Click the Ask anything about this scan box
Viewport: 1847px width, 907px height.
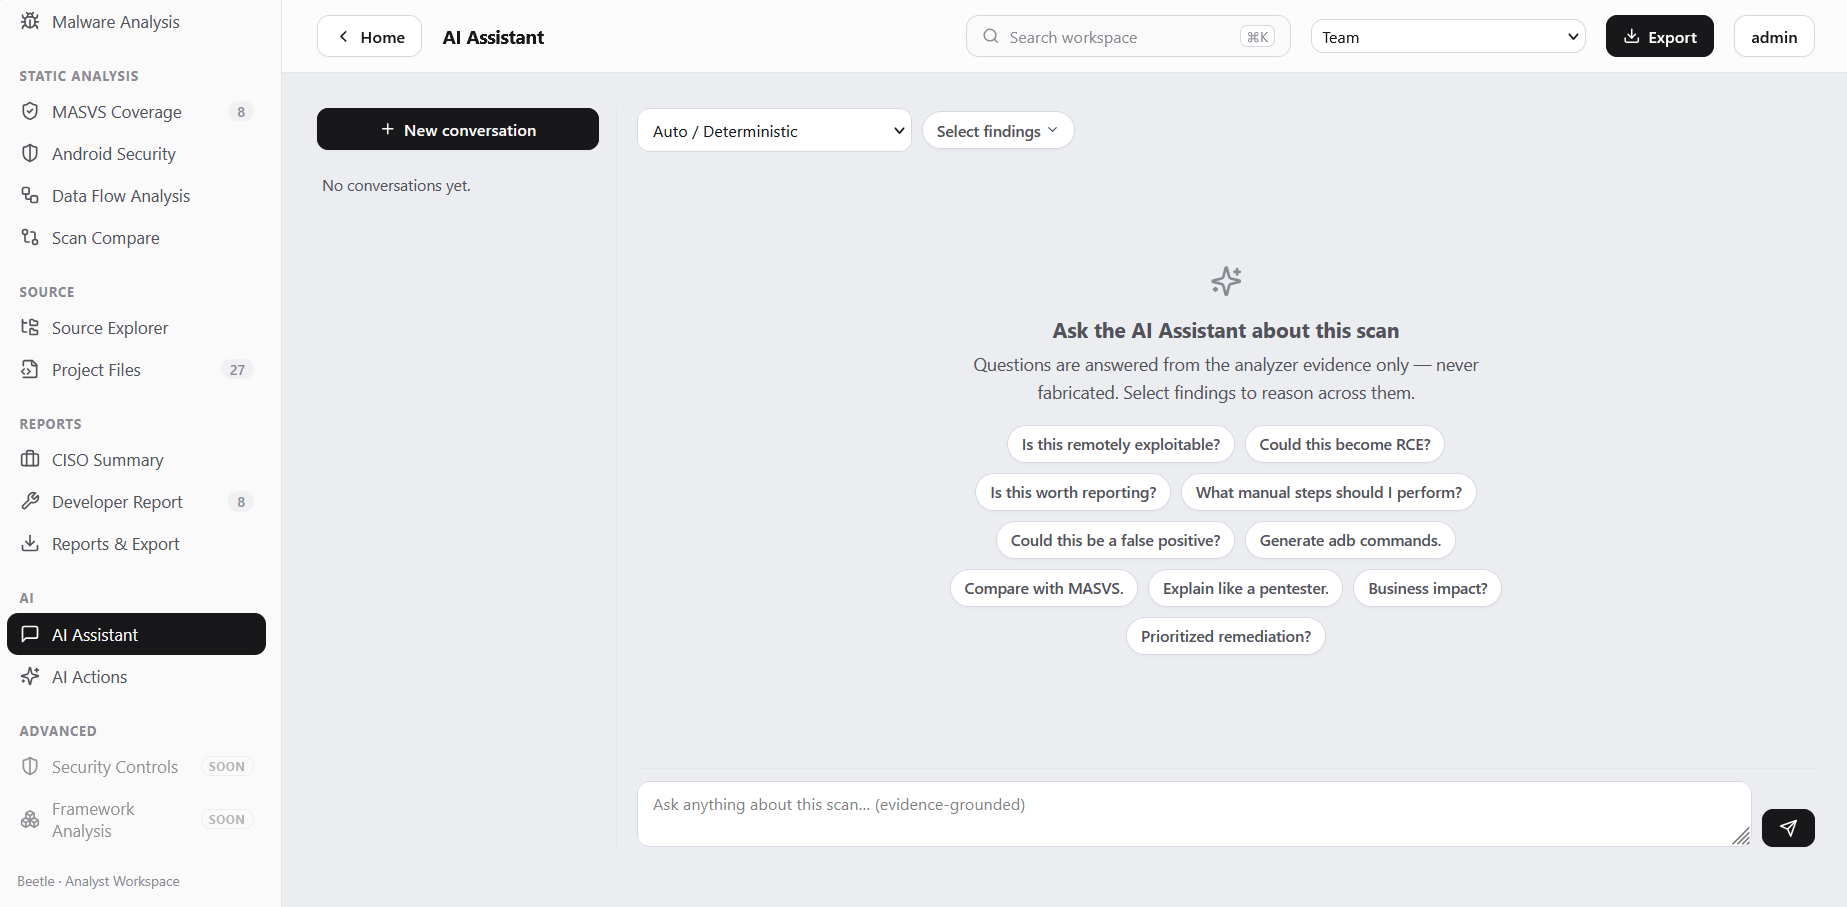point(1194,814)
